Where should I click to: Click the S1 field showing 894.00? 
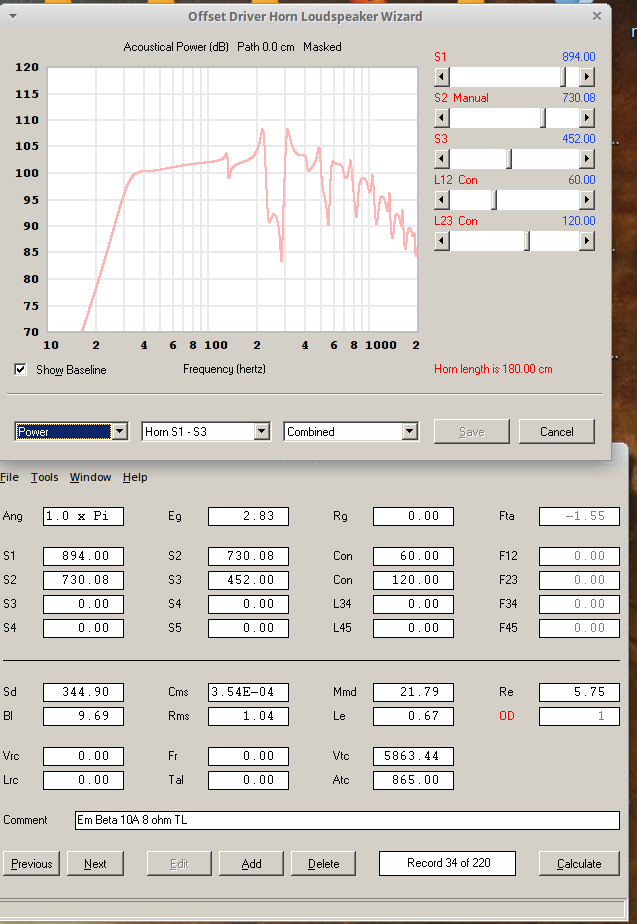(x=84, y=556)
